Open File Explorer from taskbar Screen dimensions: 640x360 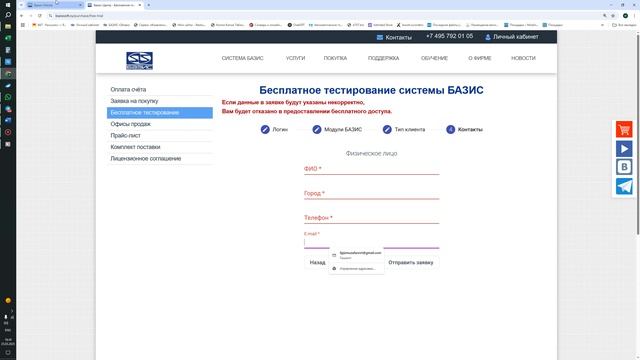[x=8, y=26]
